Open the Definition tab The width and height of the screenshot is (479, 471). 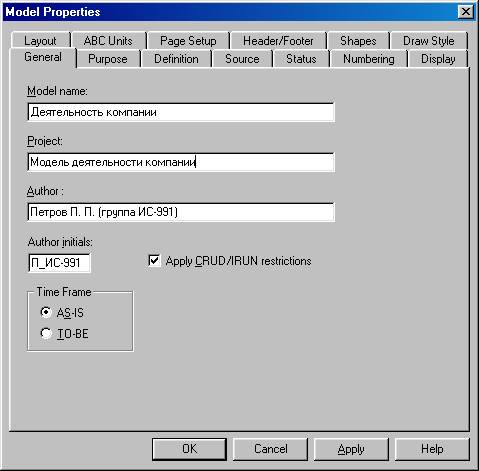(176, 59)
